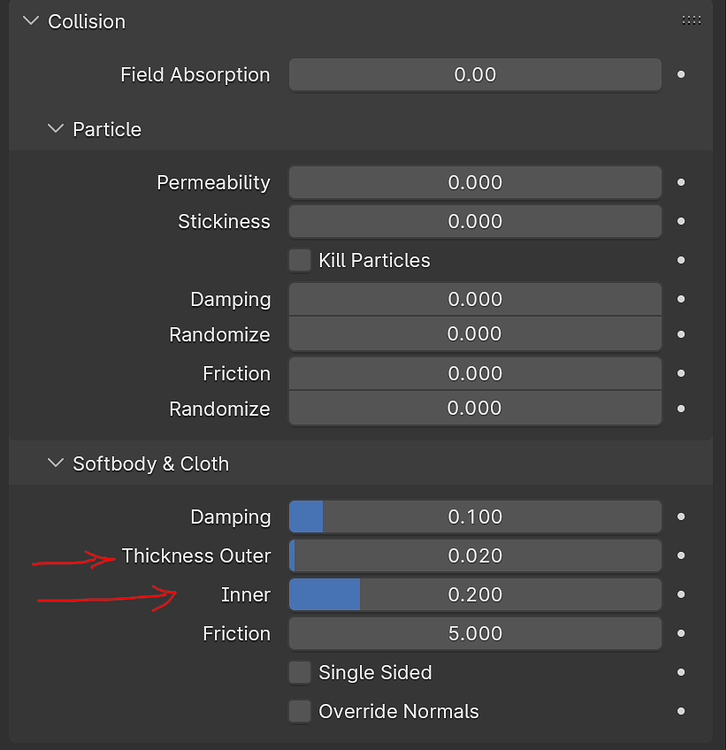Enable the Single Sided checkbox
The width and height of the screenshot is (726, 750).
(300, 673)
